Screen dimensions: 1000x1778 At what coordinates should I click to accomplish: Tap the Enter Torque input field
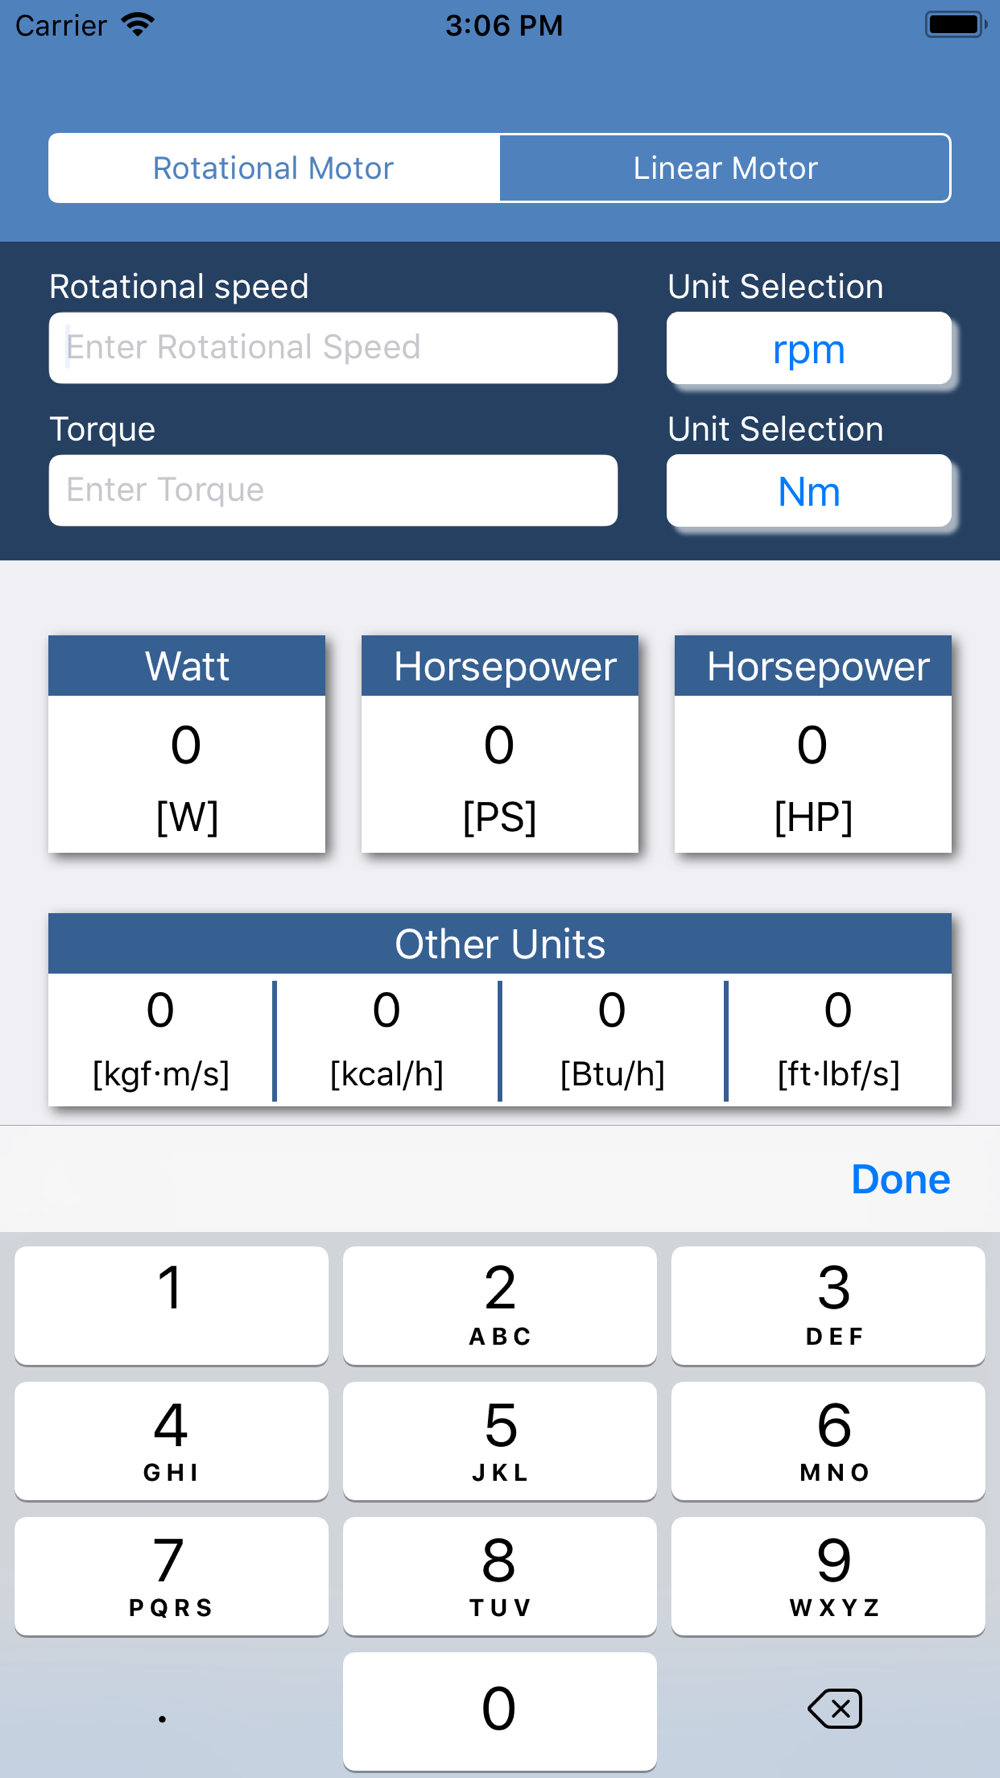(333, 490)
